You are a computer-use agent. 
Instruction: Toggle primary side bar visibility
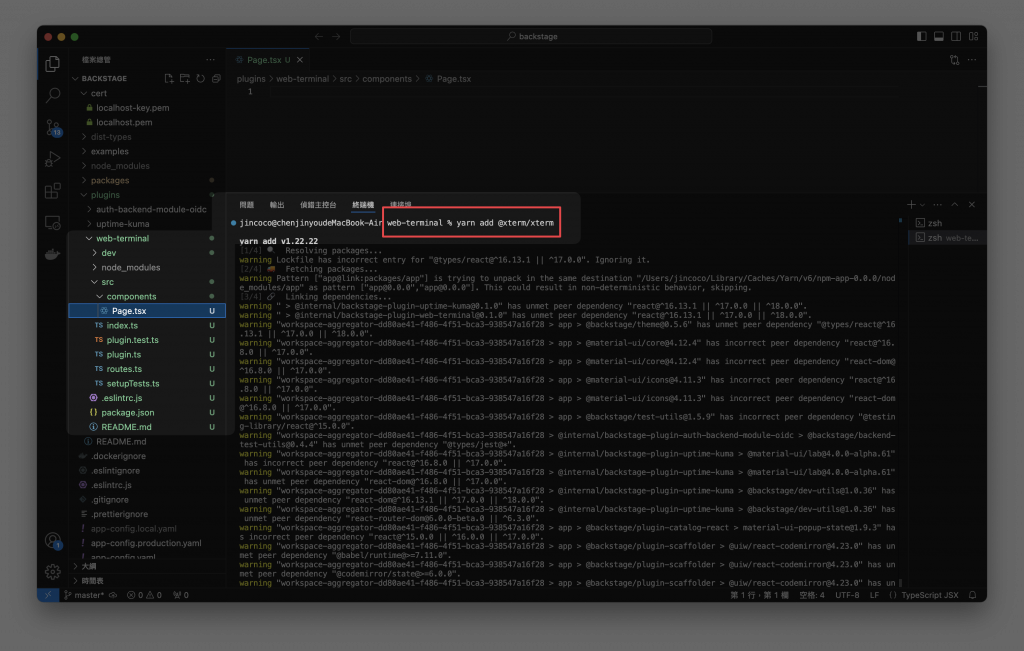(x=921, y=37)
